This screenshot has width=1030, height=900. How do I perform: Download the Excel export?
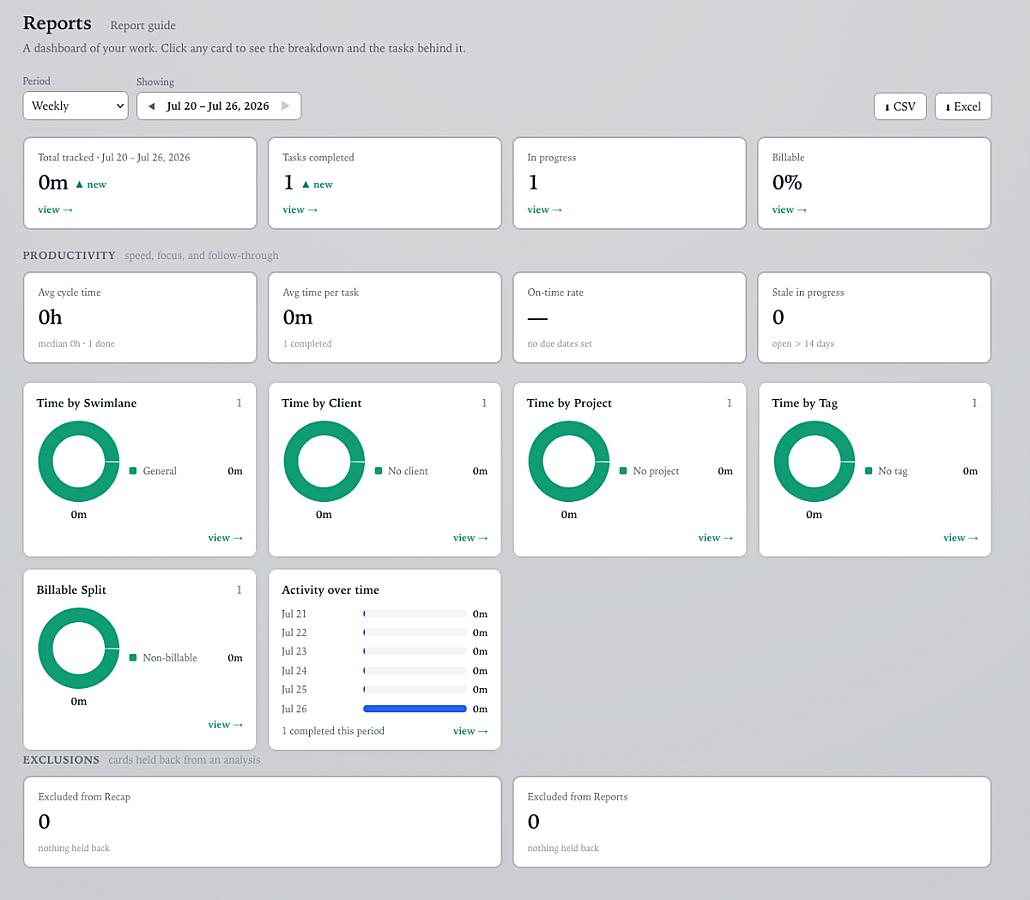(963, 106)
